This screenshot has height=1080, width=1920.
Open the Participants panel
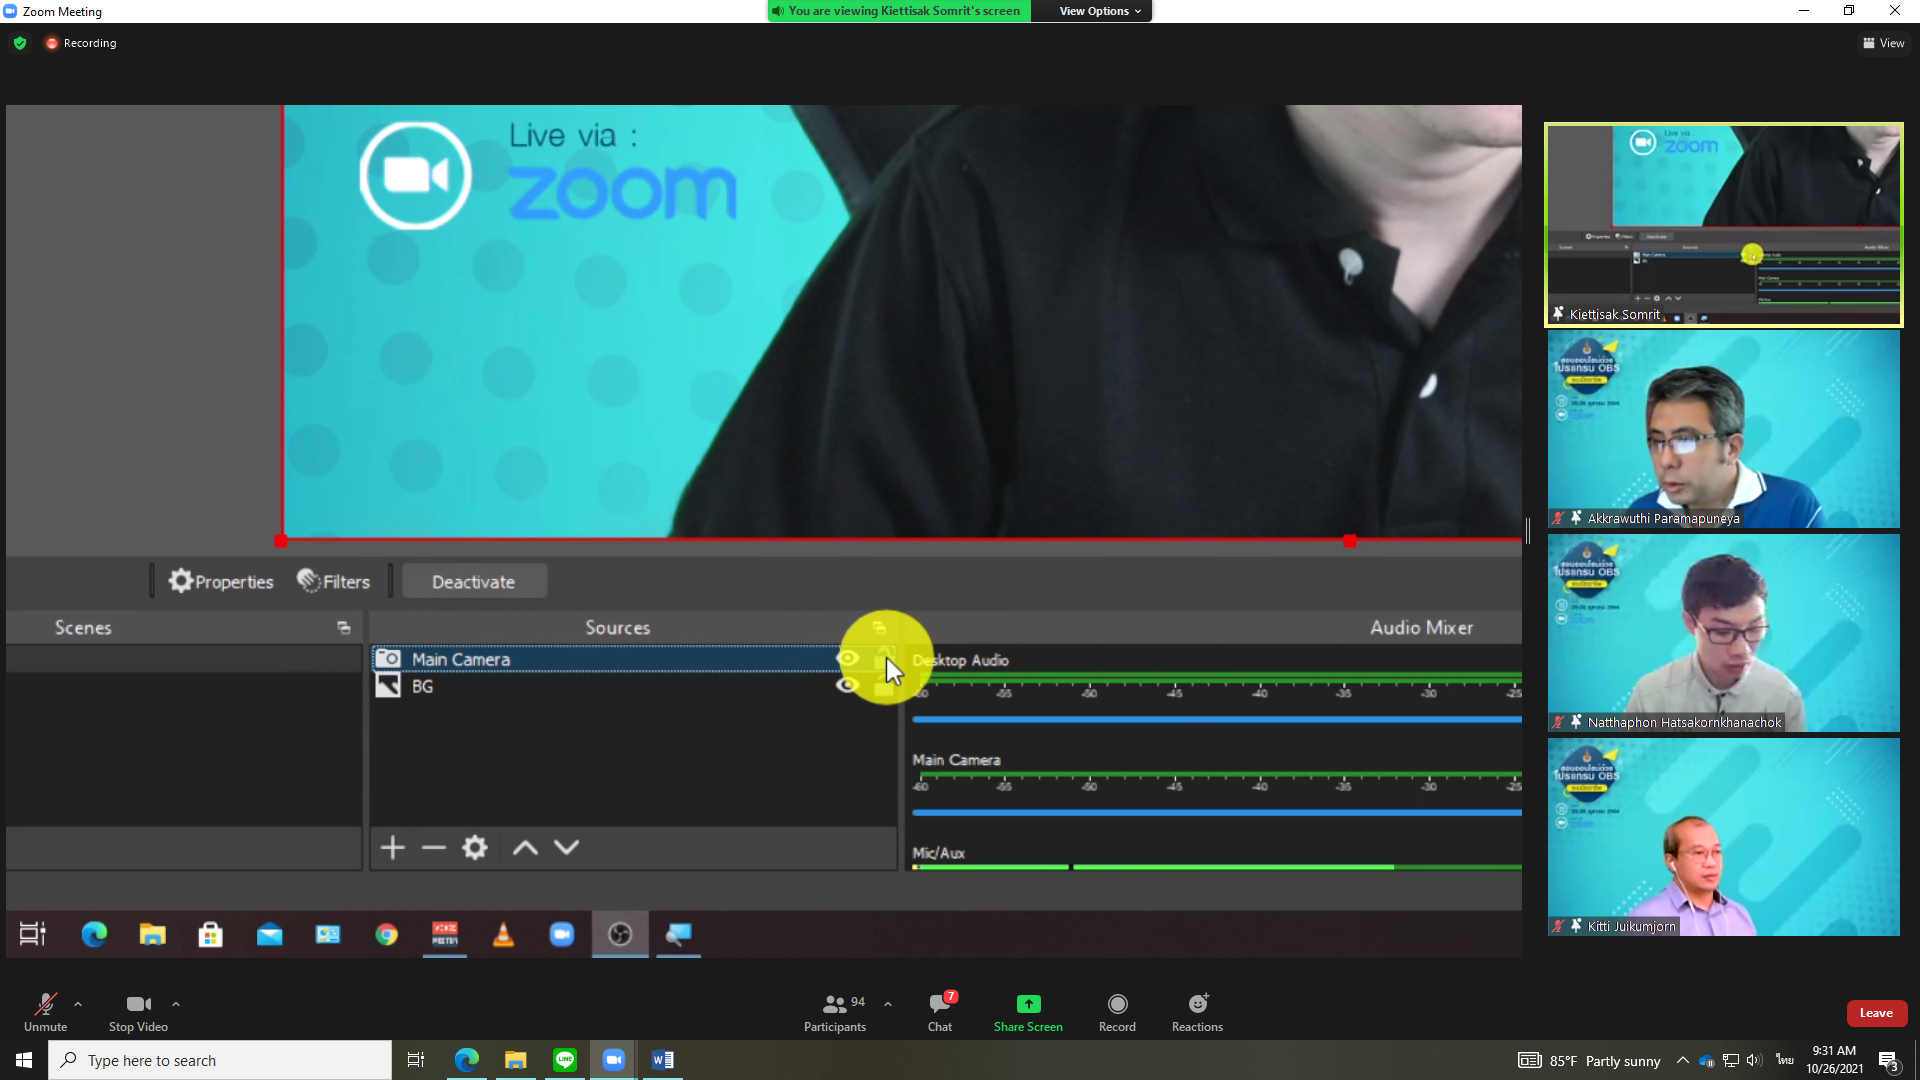[x=835, y=1012]
